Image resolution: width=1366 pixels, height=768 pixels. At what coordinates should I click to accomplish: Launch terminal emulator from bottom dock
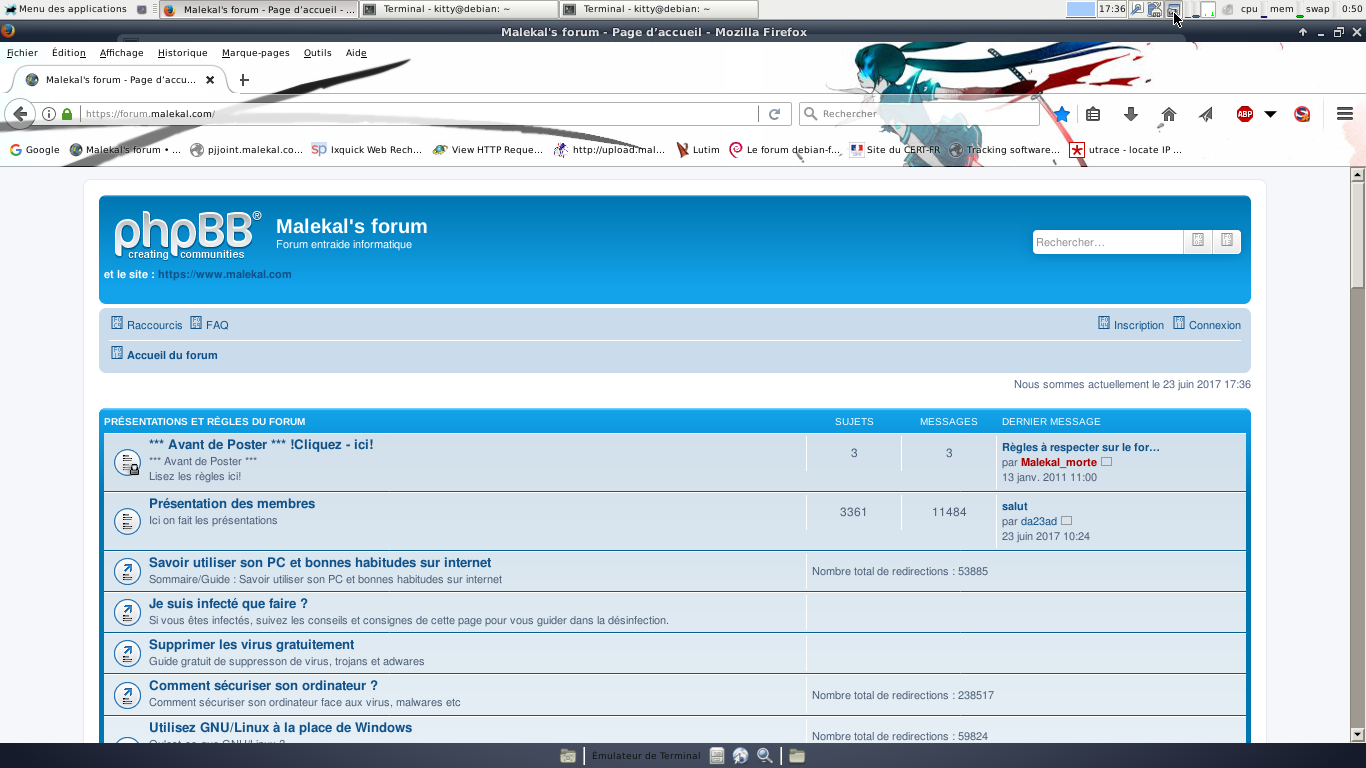point(646,756)
